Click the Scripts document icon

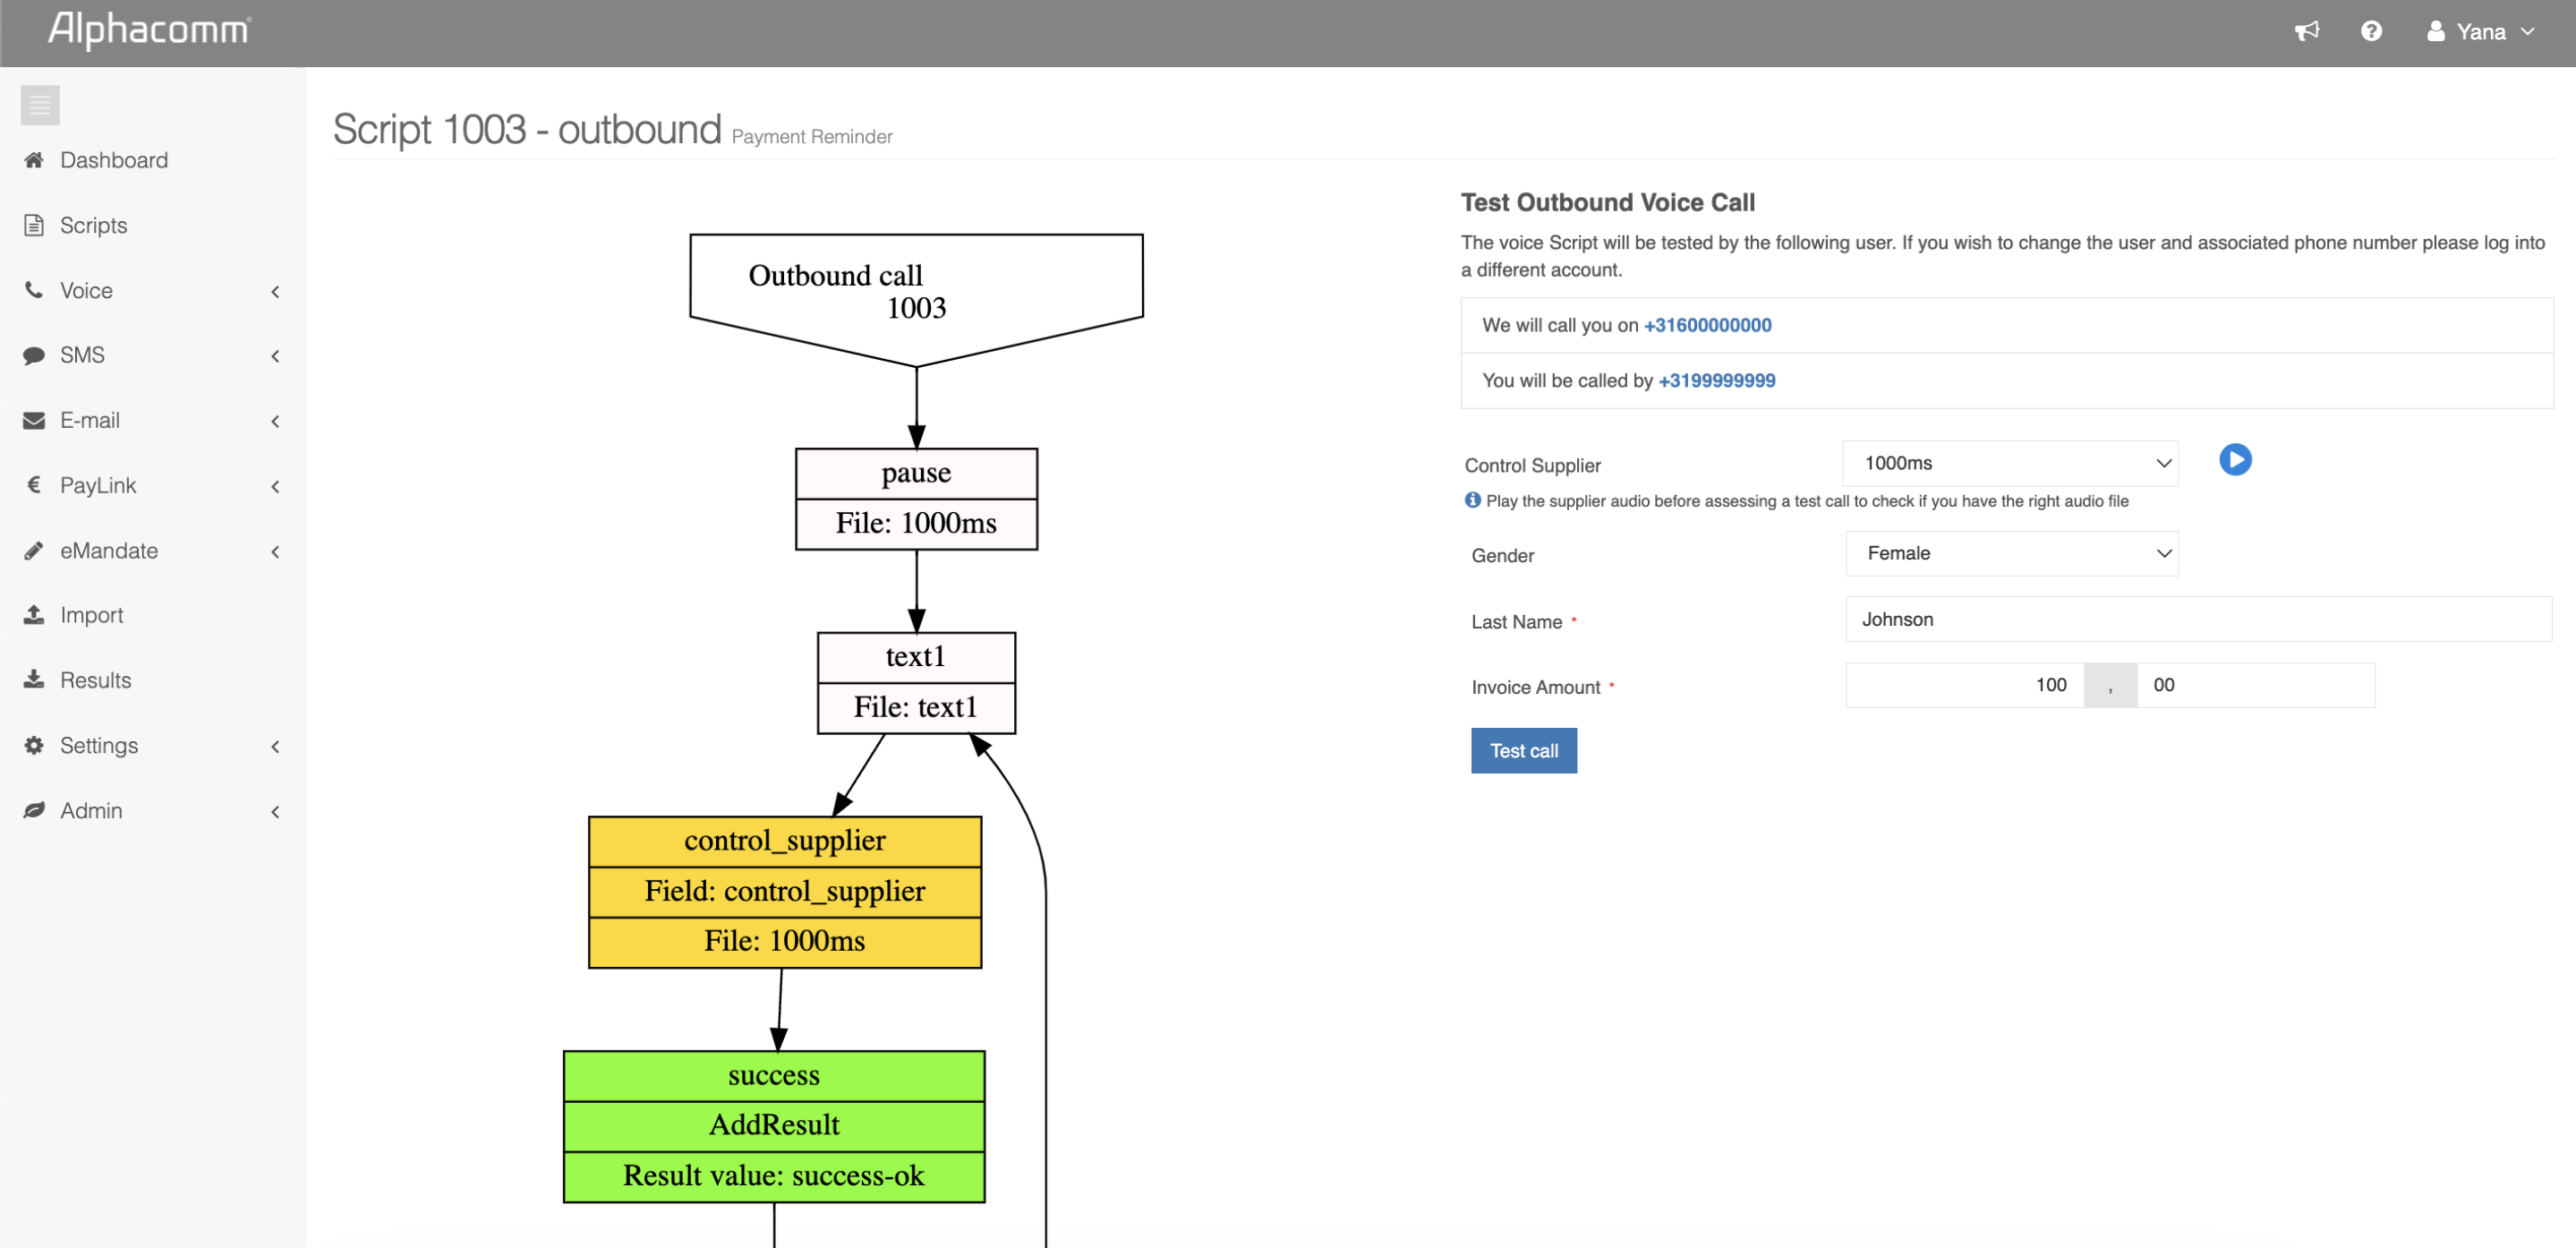tap(34, 225)
